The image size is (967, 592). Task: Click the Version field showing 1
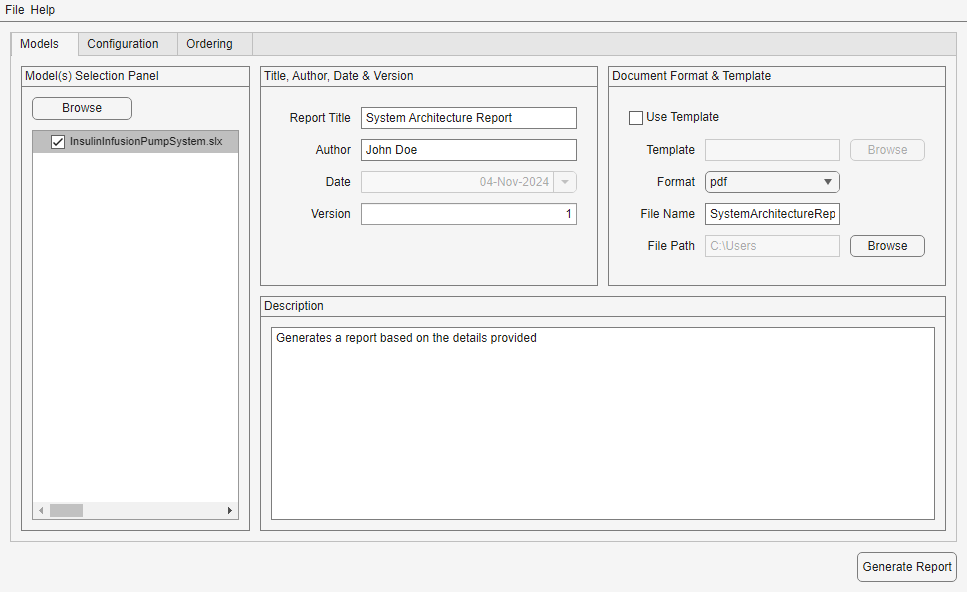coord(468,213)
